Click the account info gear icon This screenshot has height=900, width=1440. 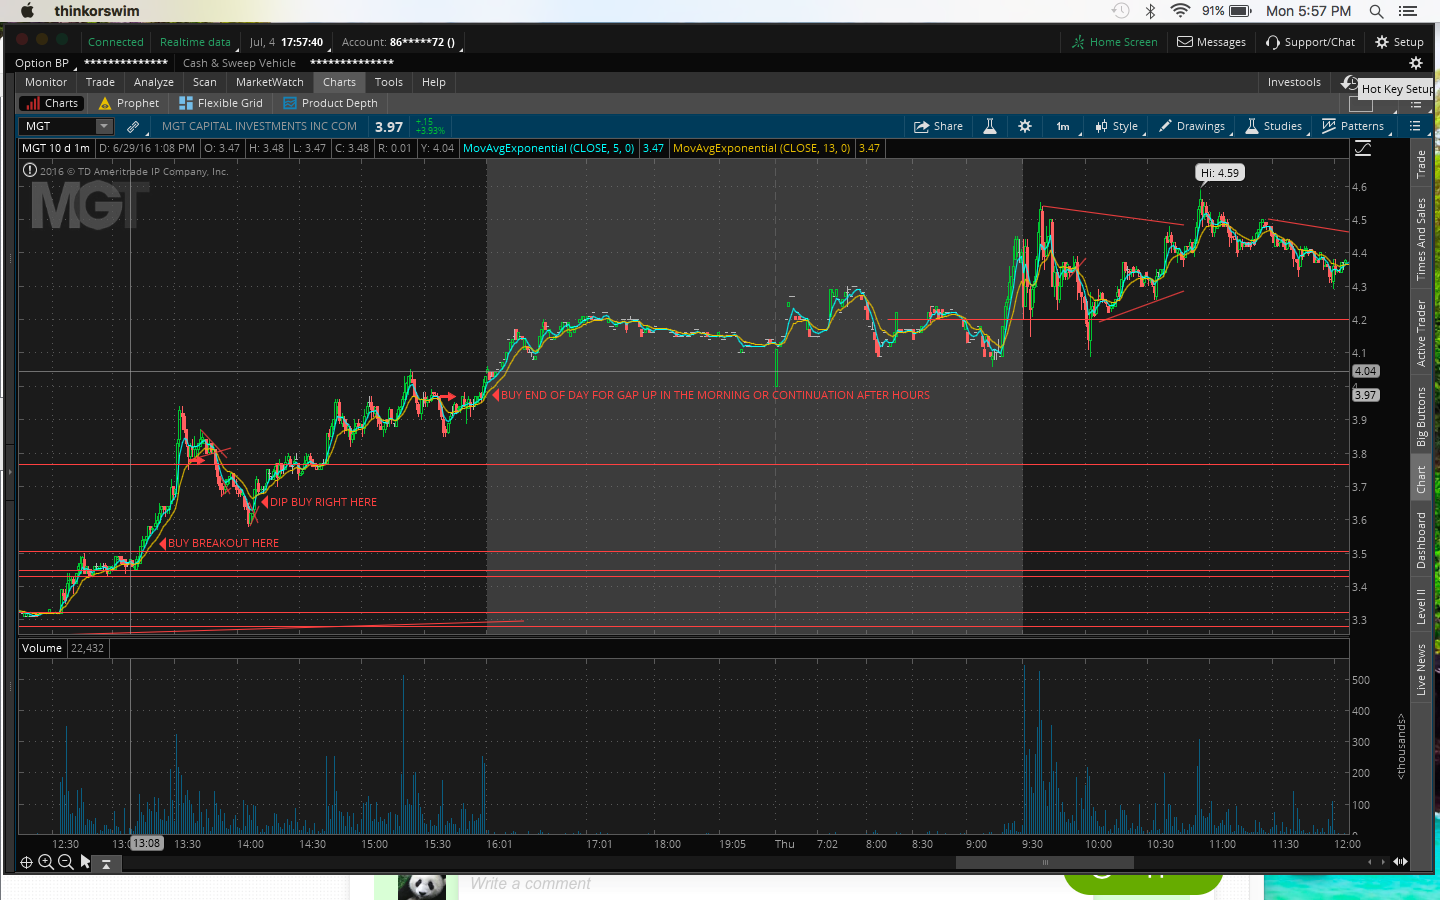[x=1416, y=63]
